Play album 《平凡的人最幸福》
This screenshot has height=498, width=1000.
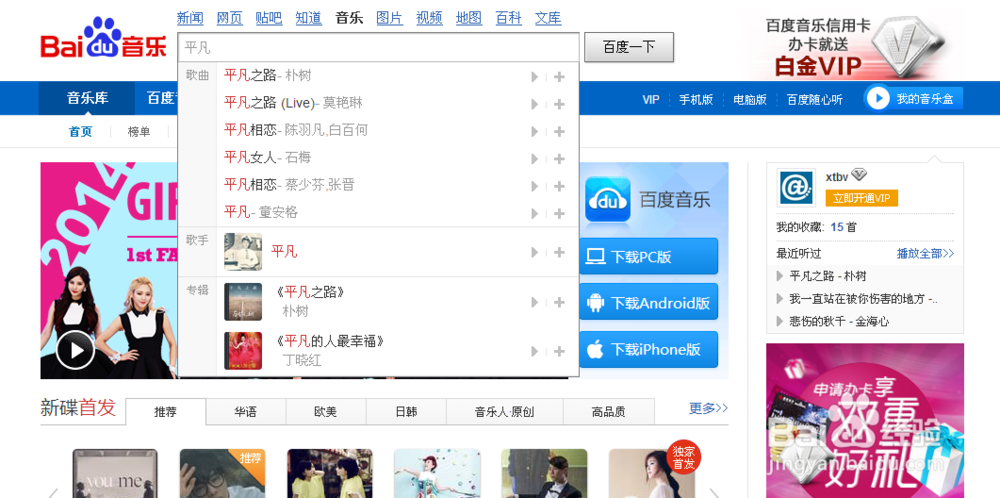pos(534,351)
